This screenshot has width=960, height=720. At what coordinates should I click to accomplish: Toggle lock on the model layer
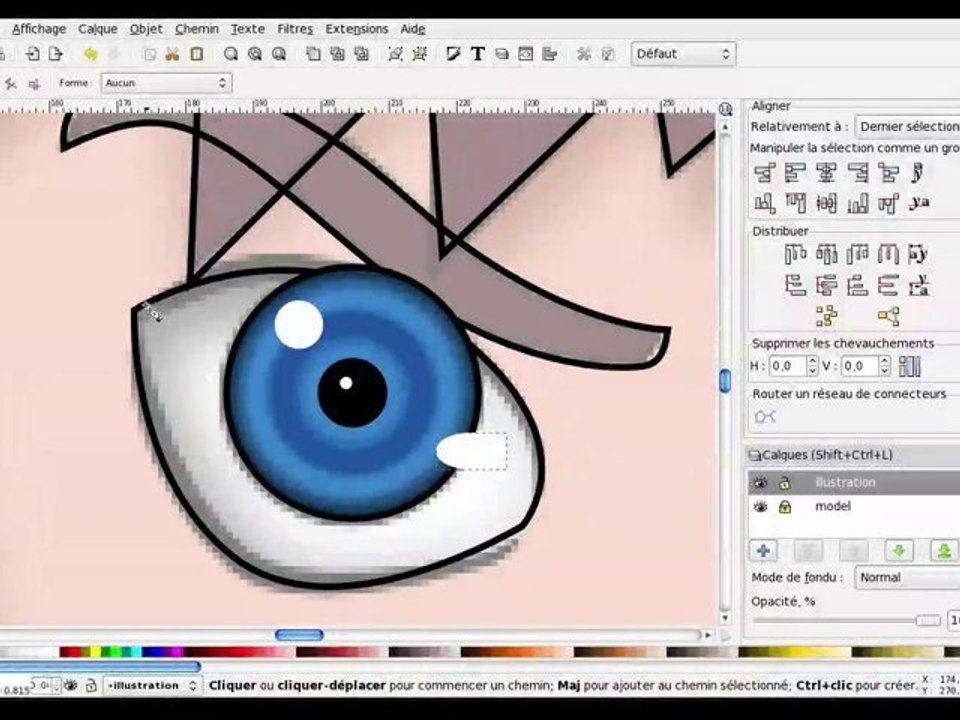click(x=784, y=506)
